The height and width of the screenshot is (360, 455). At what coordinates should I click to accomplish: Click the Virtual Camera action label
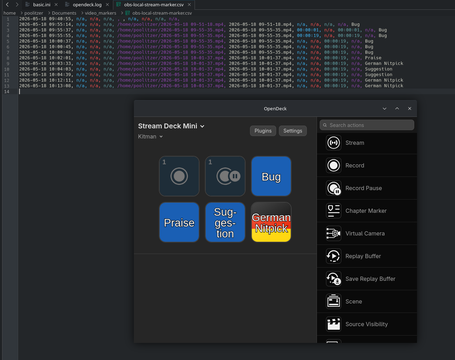[365, 234]
